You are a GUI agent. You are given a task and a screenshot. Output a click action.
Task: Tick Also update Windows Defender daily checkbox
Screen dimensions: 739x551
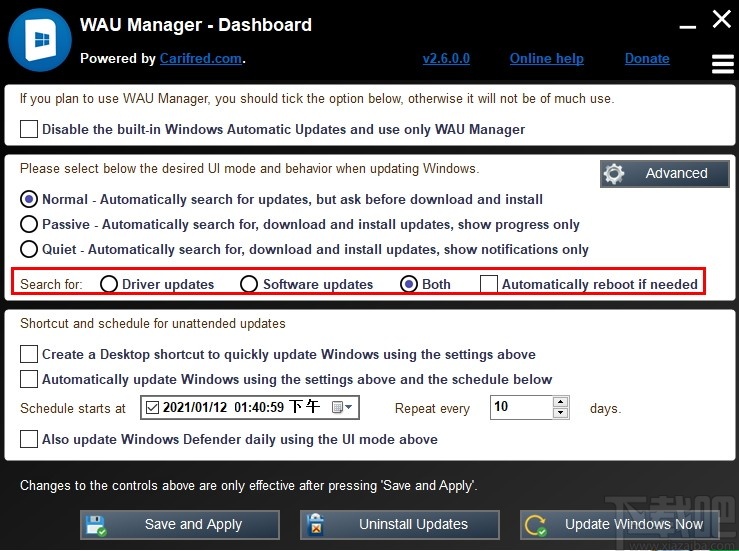pos(29,439)
